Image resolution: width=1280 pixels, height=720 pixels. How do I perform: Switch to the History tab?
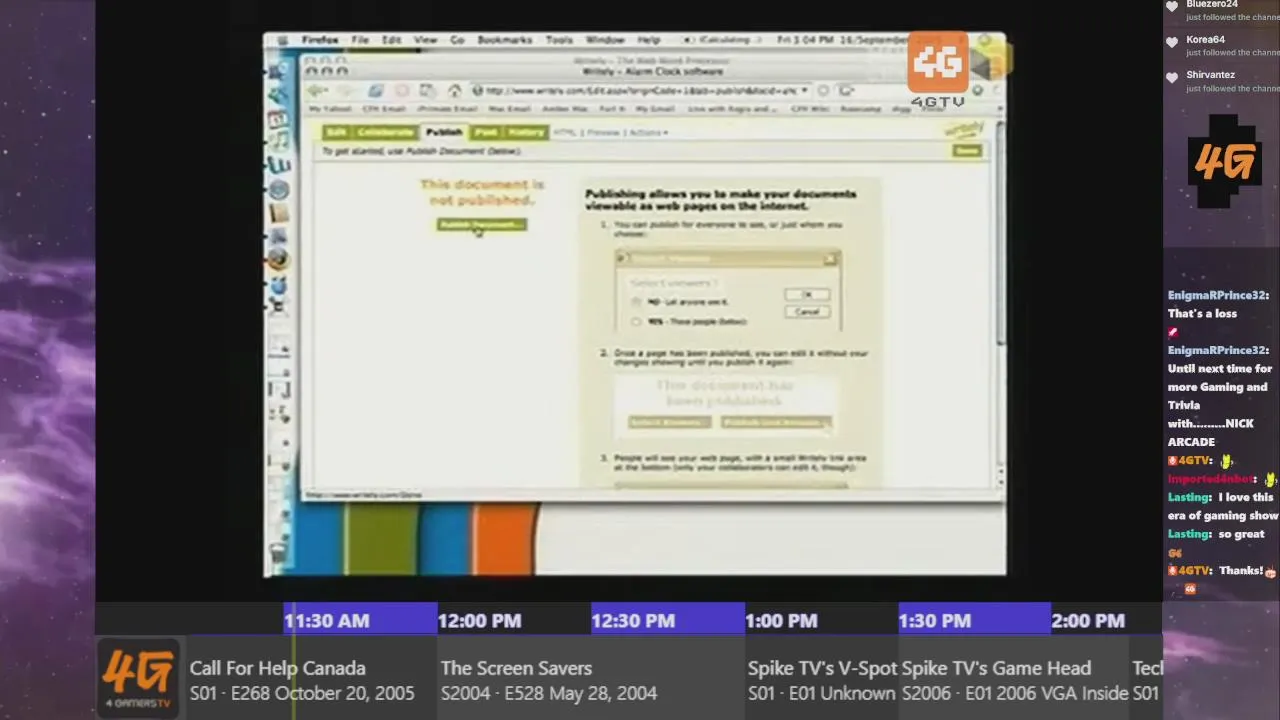click(x=526, y=132)
